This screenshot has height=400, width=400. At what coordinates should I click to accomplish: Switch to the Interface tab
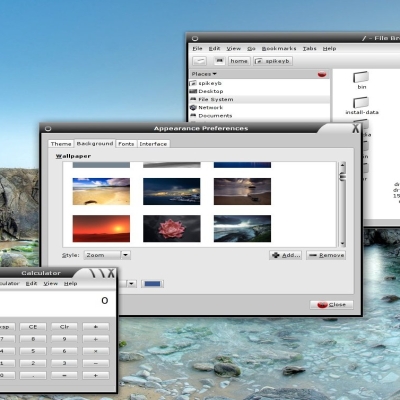(x=153, y=144)
